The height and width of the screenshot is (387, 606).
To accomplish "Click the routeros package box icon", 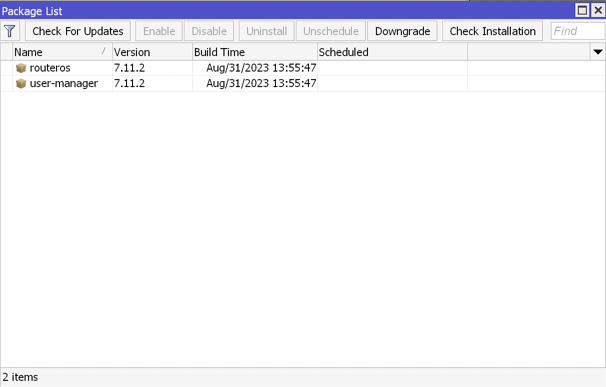I will click(x=21, y=68).
